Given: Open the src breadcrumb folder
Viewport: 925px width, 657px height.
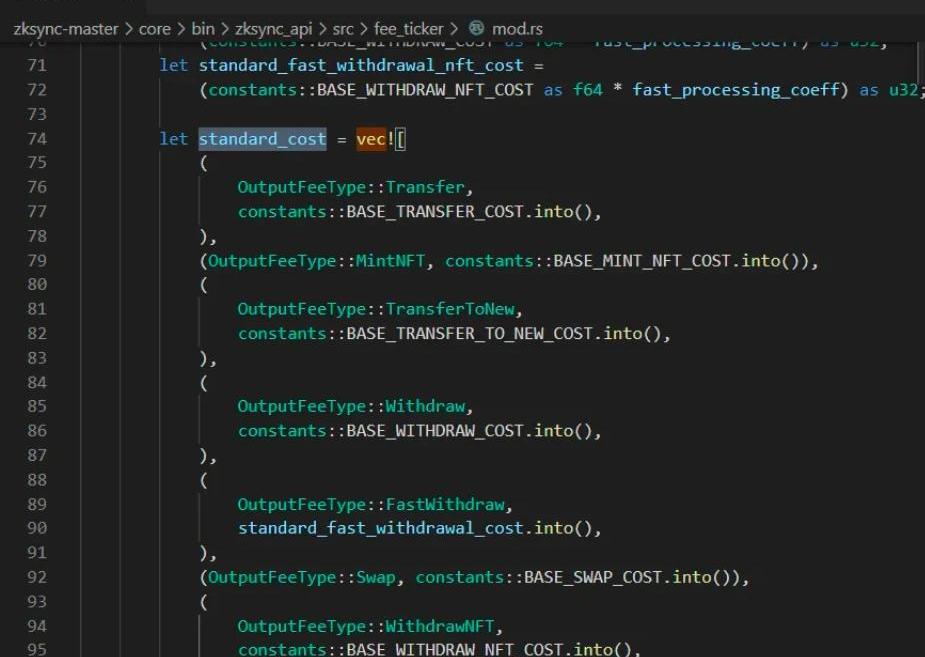Looking at the screenshot, I should tap(343, 29).
